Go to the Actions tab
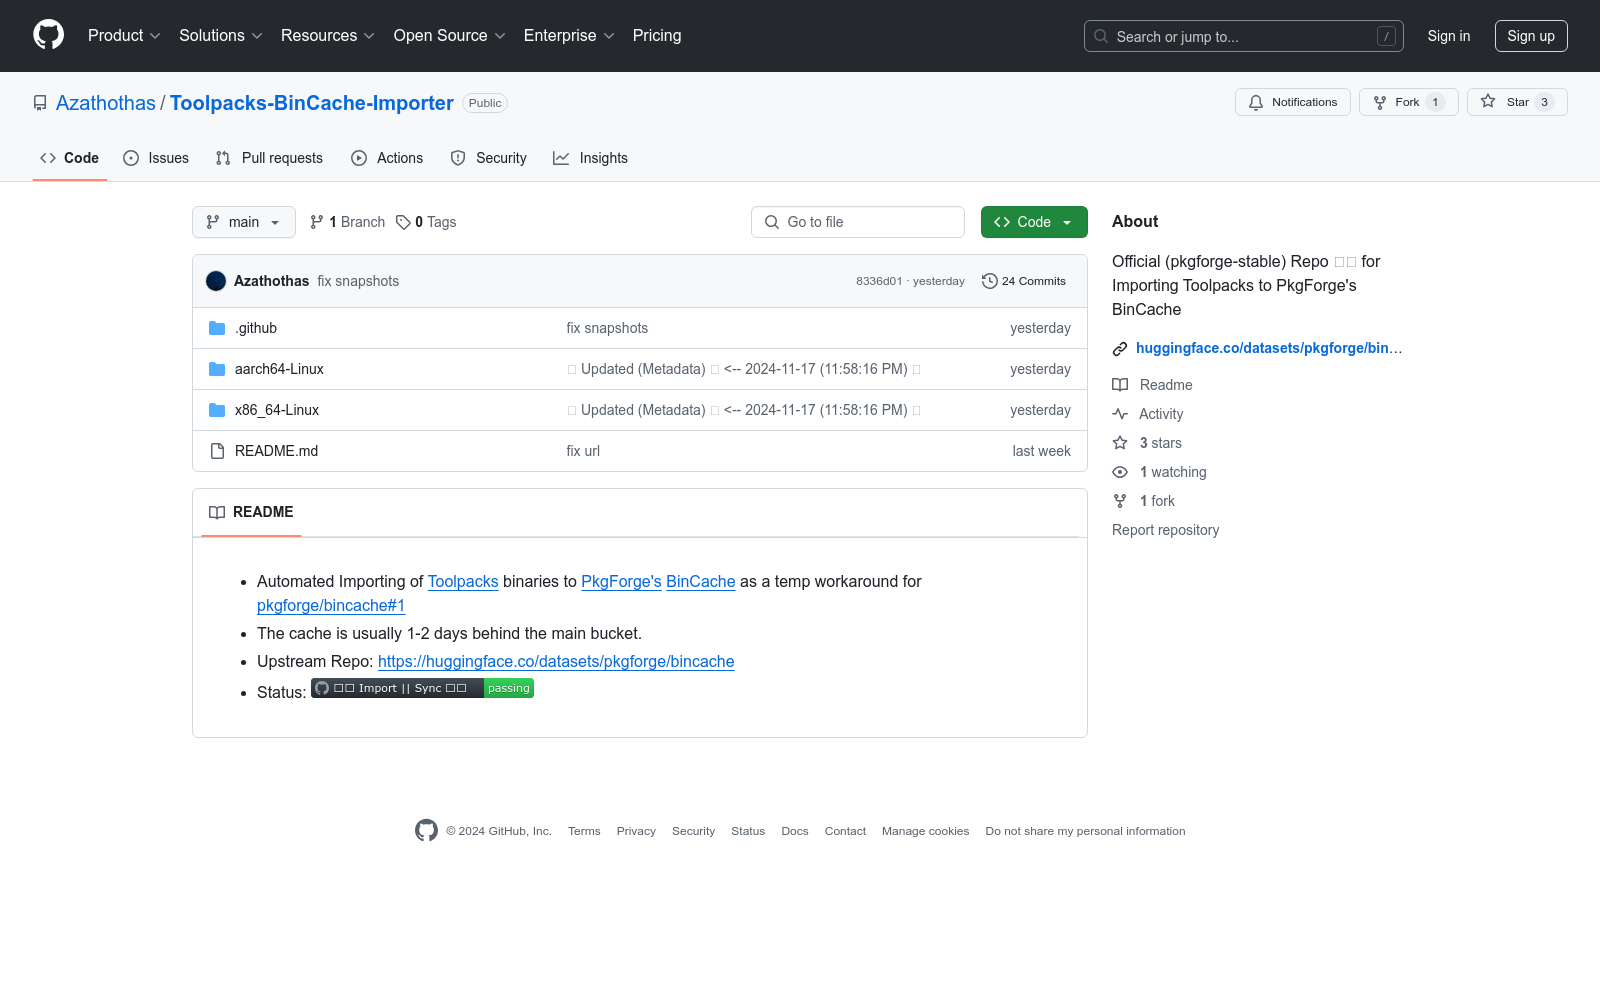The height and width of the screenshot is (1000, 1600). (x=387, y=158)
